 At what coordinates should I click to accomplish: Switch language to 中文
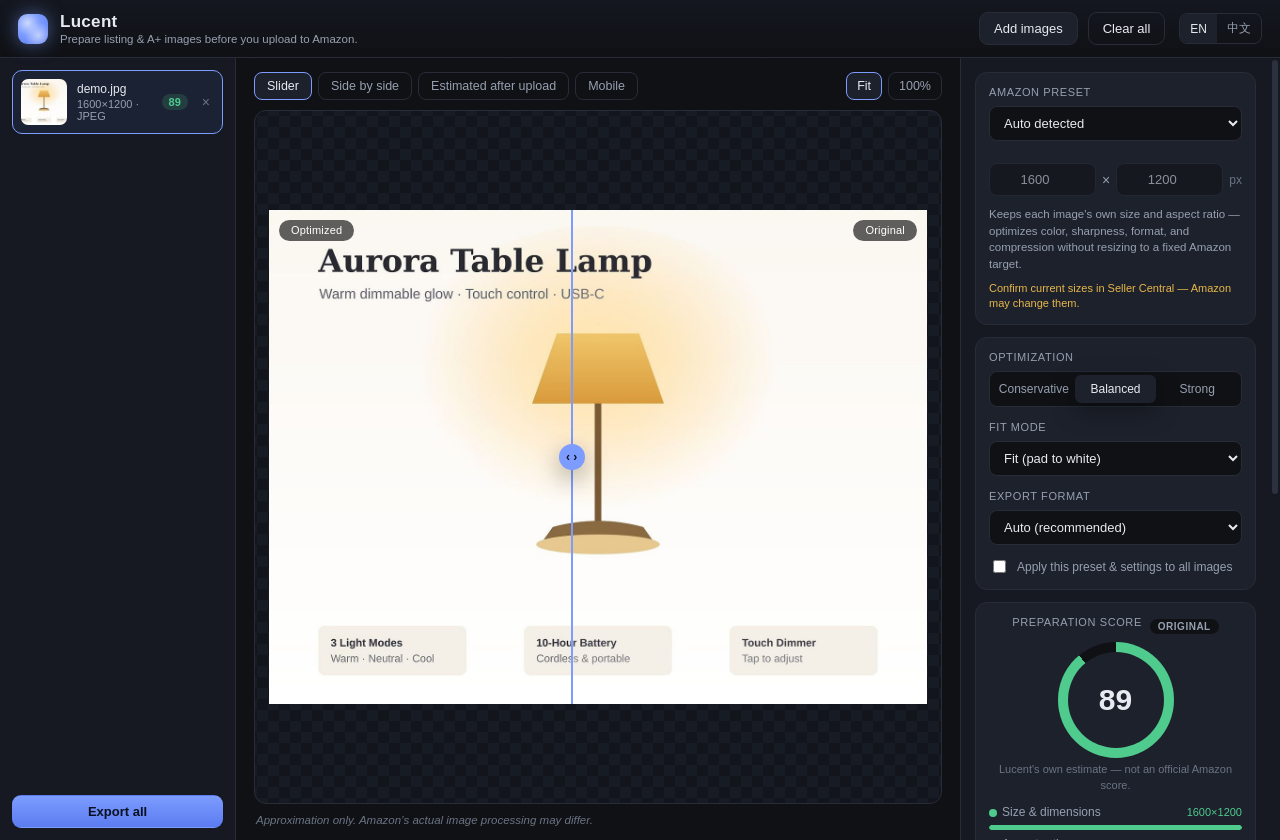pyautogui.click(x=1239, y=28)
